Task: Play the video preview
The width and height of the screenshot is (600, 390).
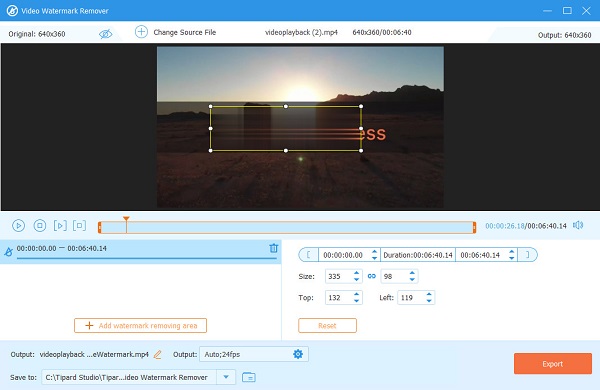Action: pyautogui.click(x=18, y=225)
